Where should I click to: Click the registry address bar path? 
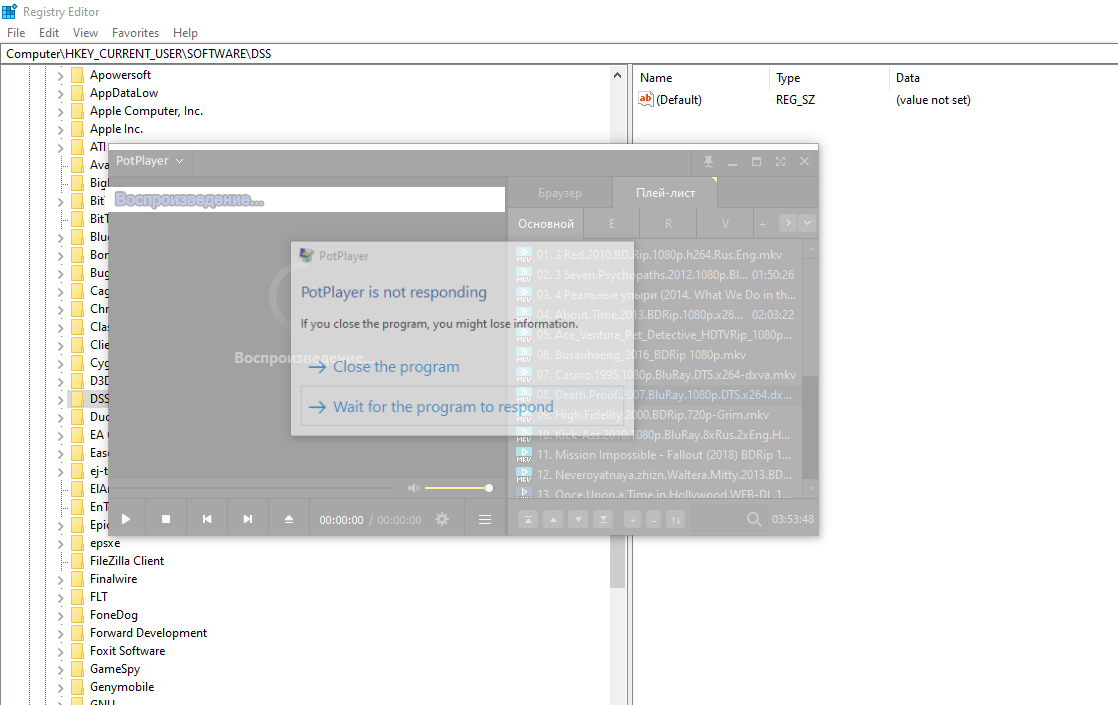click(x=139, y=53)
